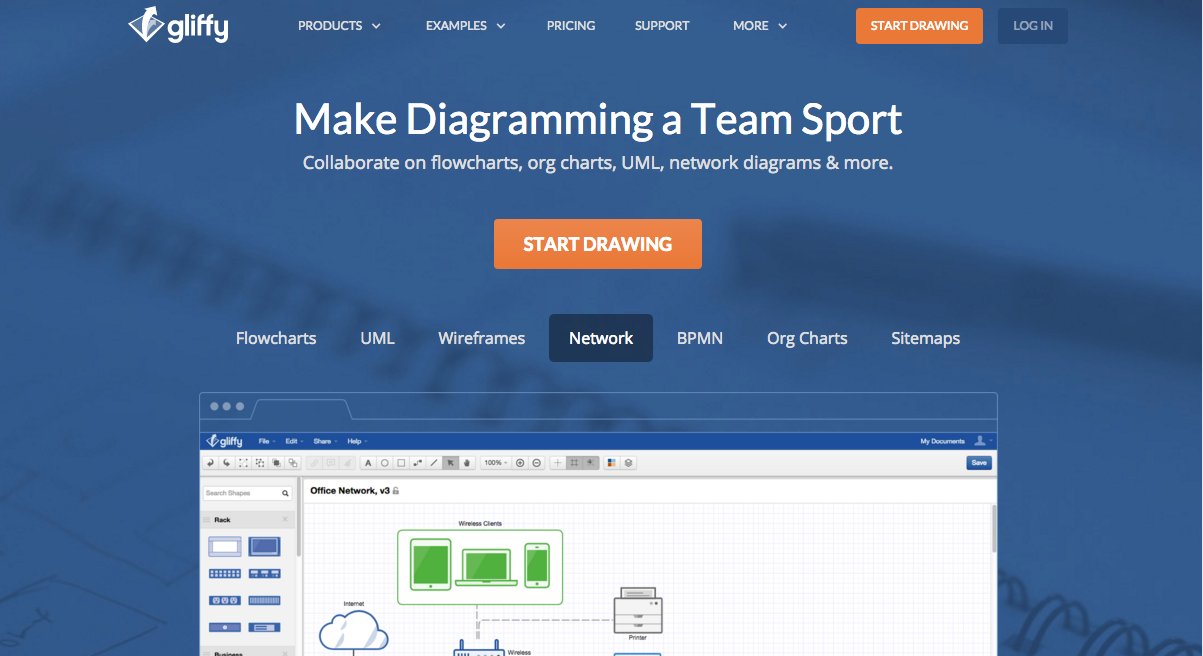Click the cloud Internet shape on canvas
The height and width of the screenshot is (656, 1203).
pyautogui.click(x=354, y=630)
